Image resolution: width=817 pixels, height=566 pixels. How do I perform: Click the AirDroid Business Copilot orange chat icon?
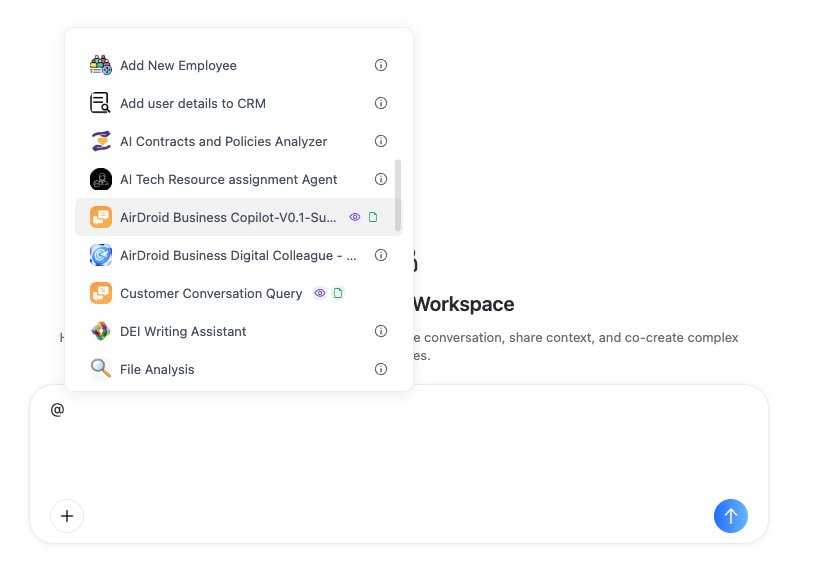click(x=101, y=217)
